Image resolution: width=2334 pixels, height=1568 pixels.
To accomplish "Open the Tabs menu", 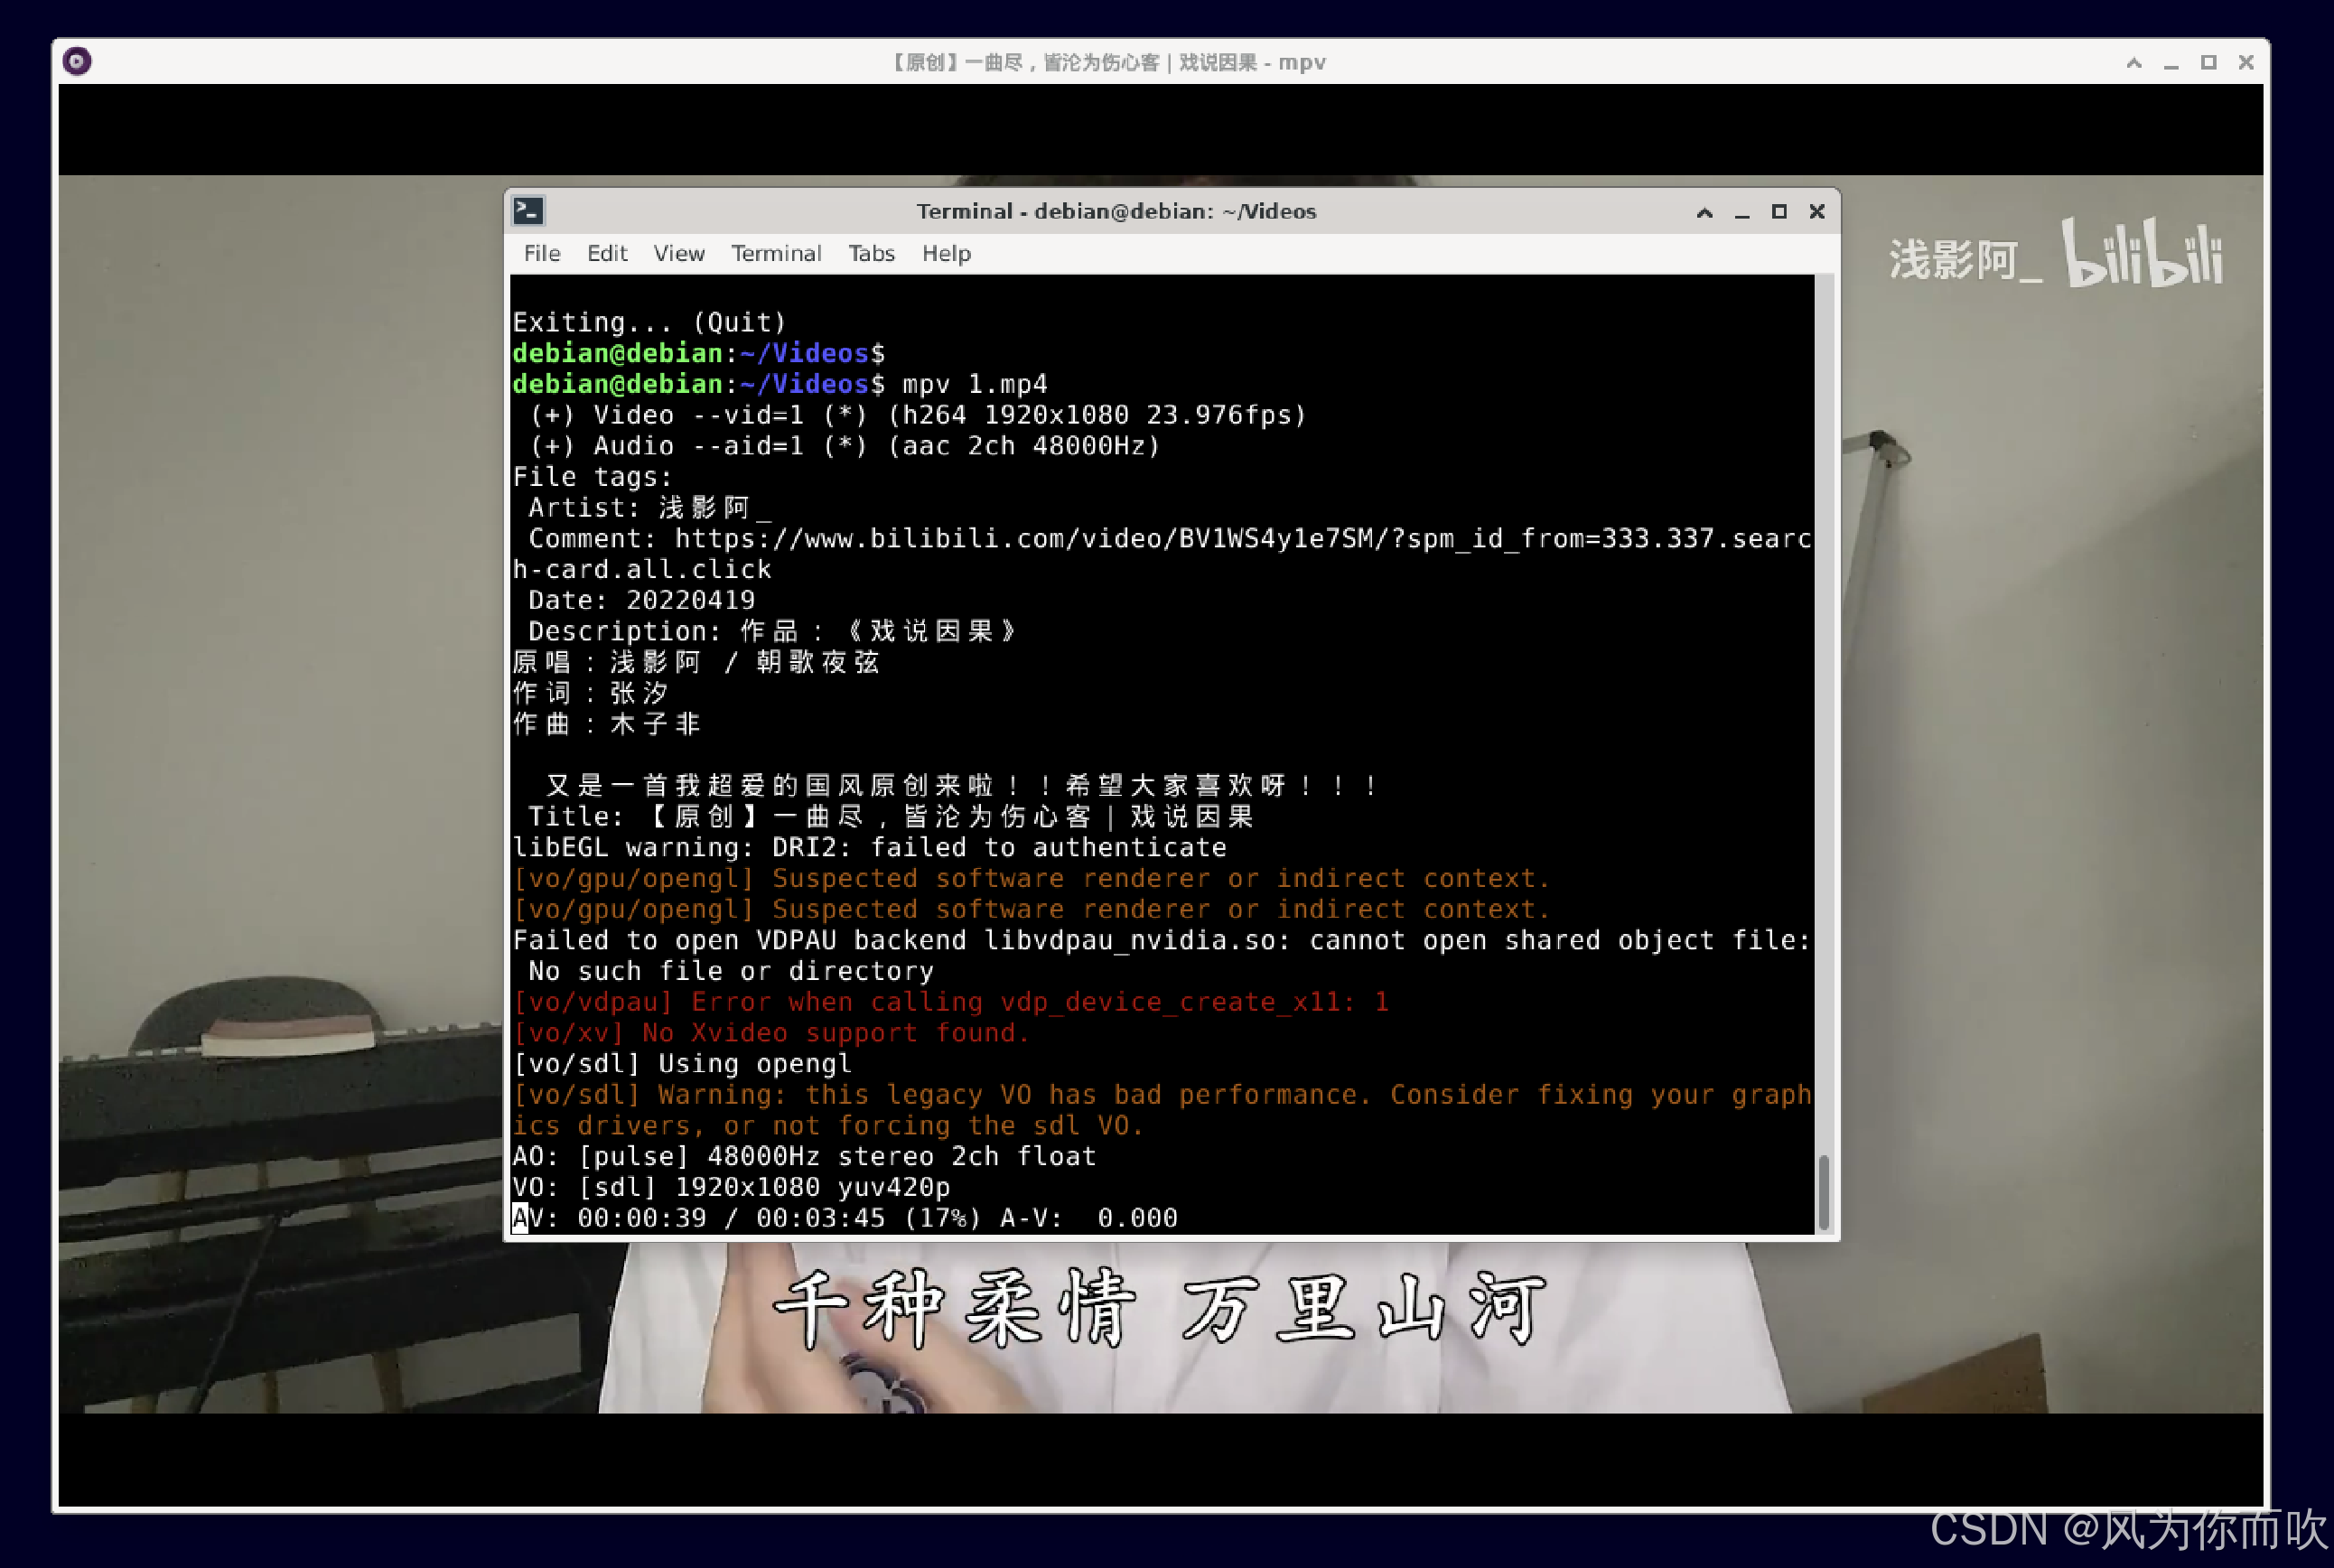I will (870, 253).
